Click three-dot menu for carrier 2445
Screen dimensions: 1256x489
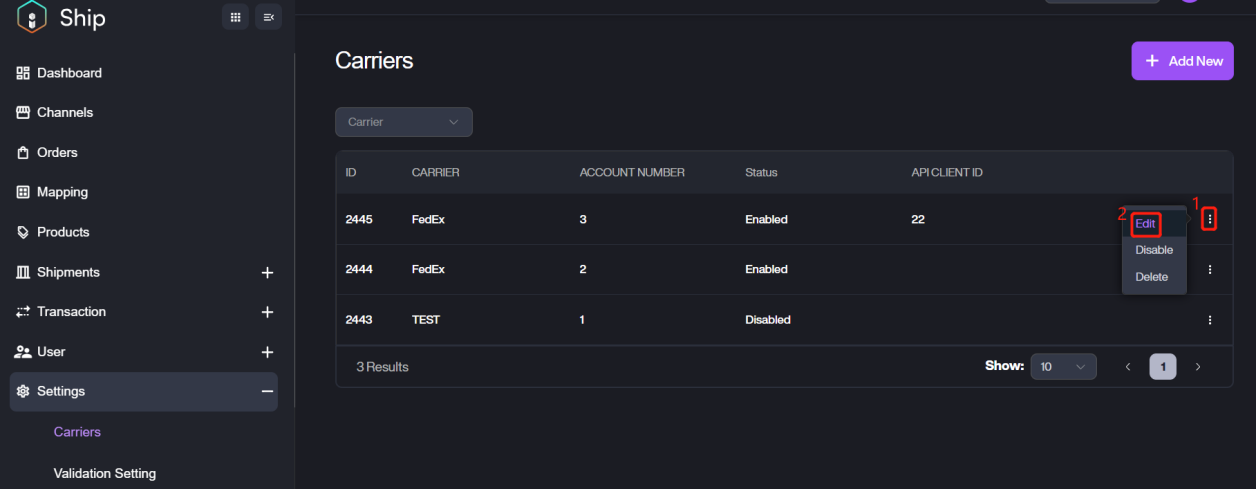(1210, 219)
